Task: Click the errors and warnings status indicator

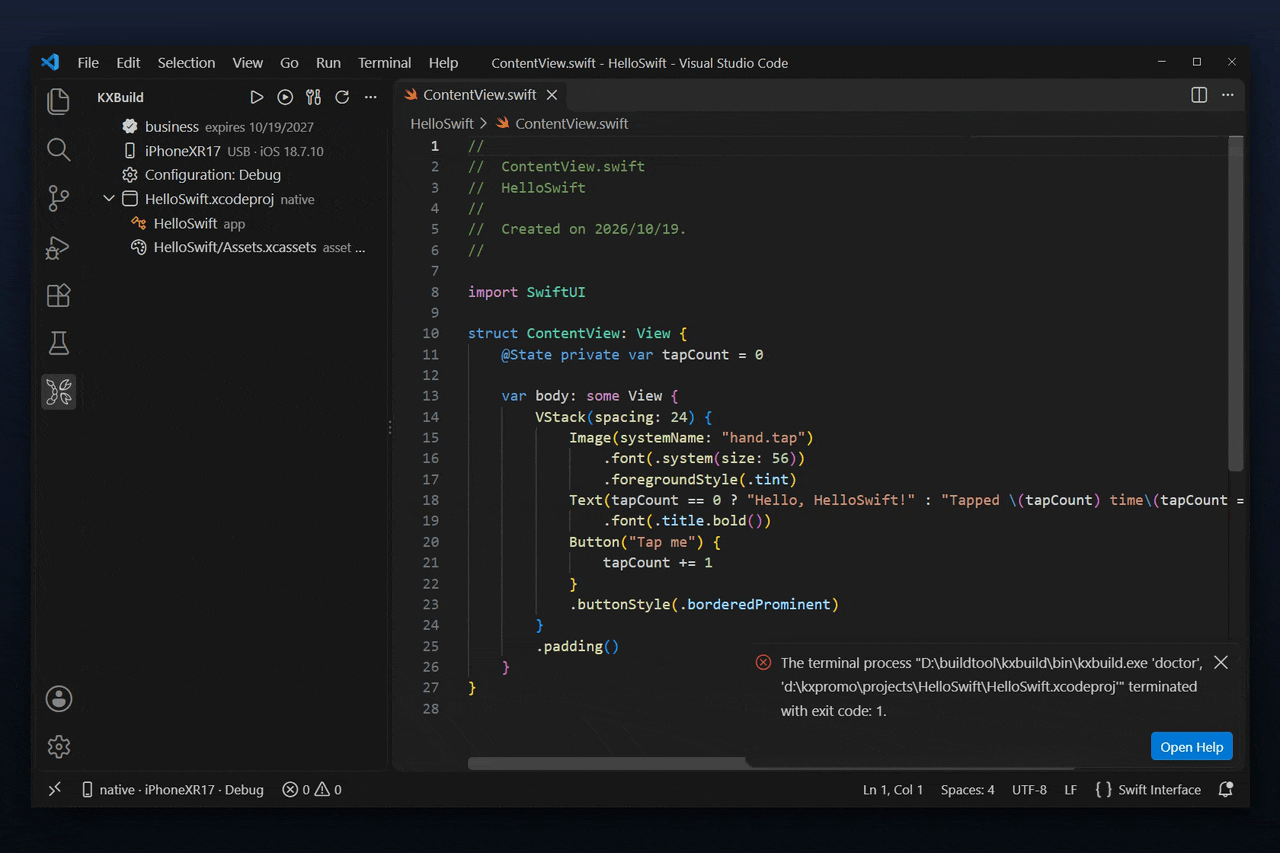Action: [x=311, y=790]
